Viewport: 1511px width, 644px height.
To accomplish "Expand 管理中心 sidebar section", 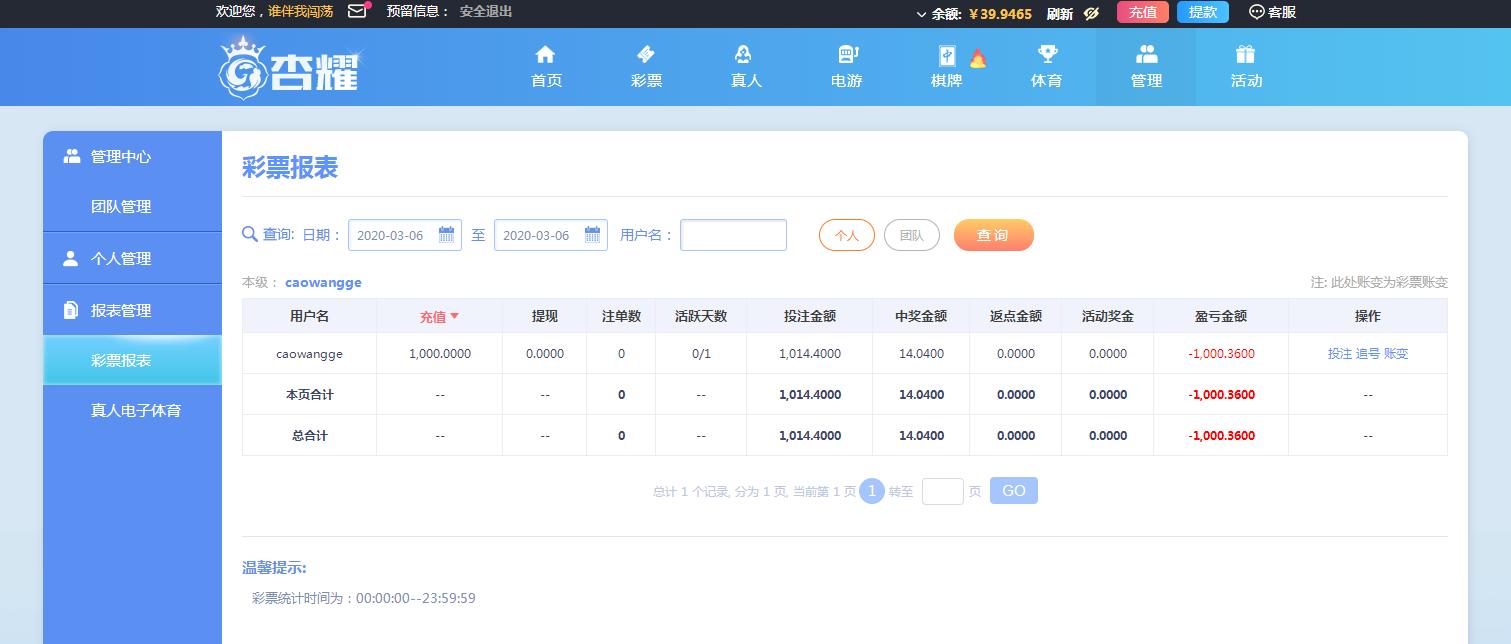I will point(132,156).
